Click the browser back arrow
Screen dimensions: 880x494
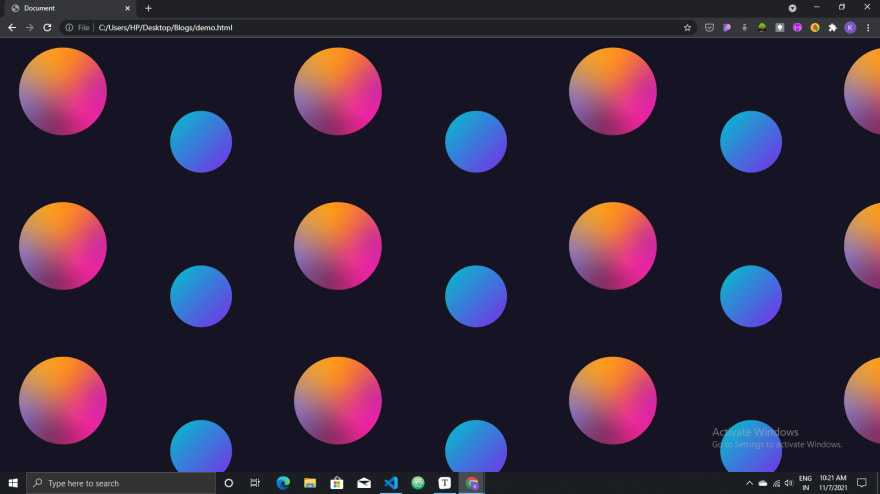tap(12, 28)
